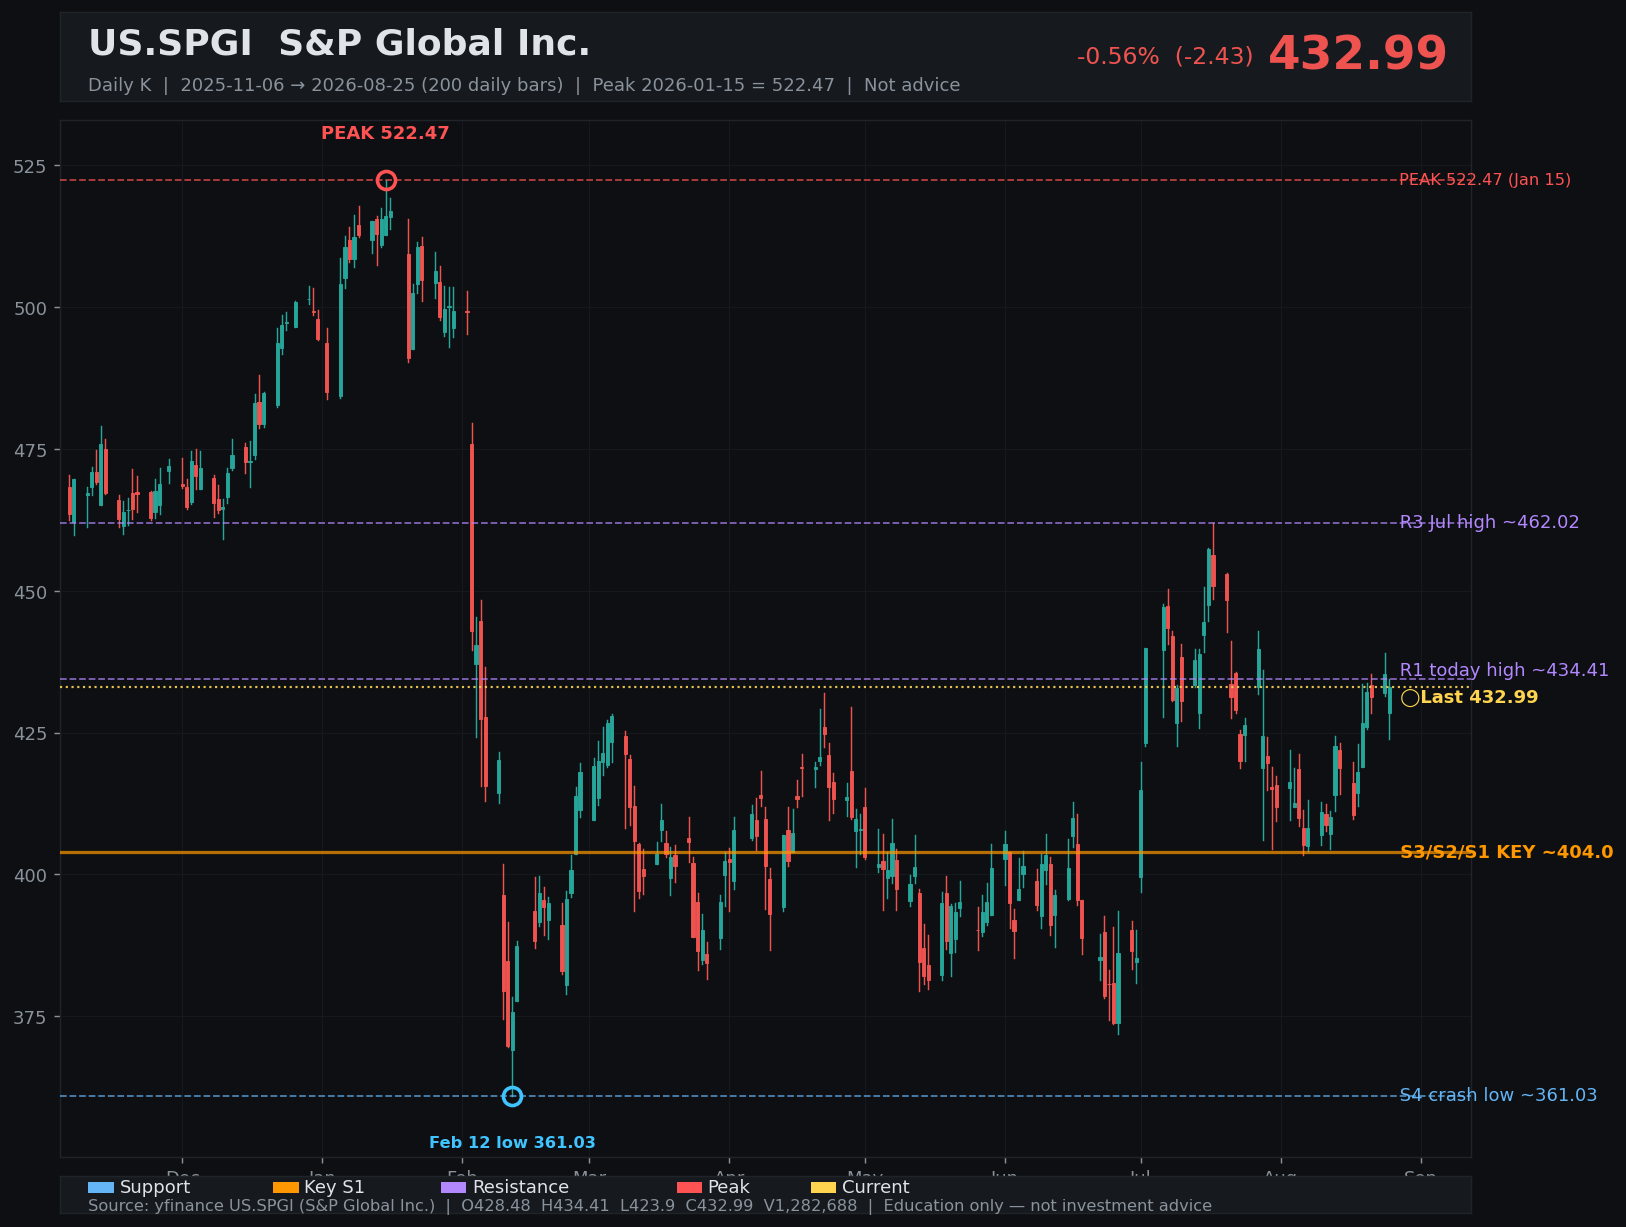Viewport: 1626px width, 1227px height.
Task: Click the 'PEAK 522.47 (Jan 15)' line label
Action: tap(1485, 180)
